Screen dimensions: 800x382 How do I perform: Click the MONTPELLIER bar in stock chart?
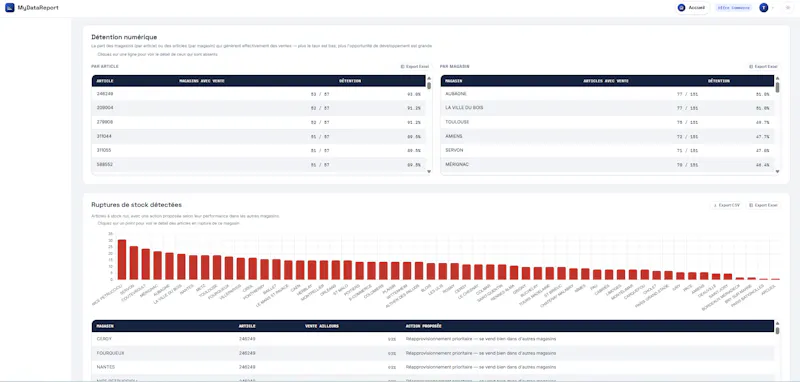324,270
